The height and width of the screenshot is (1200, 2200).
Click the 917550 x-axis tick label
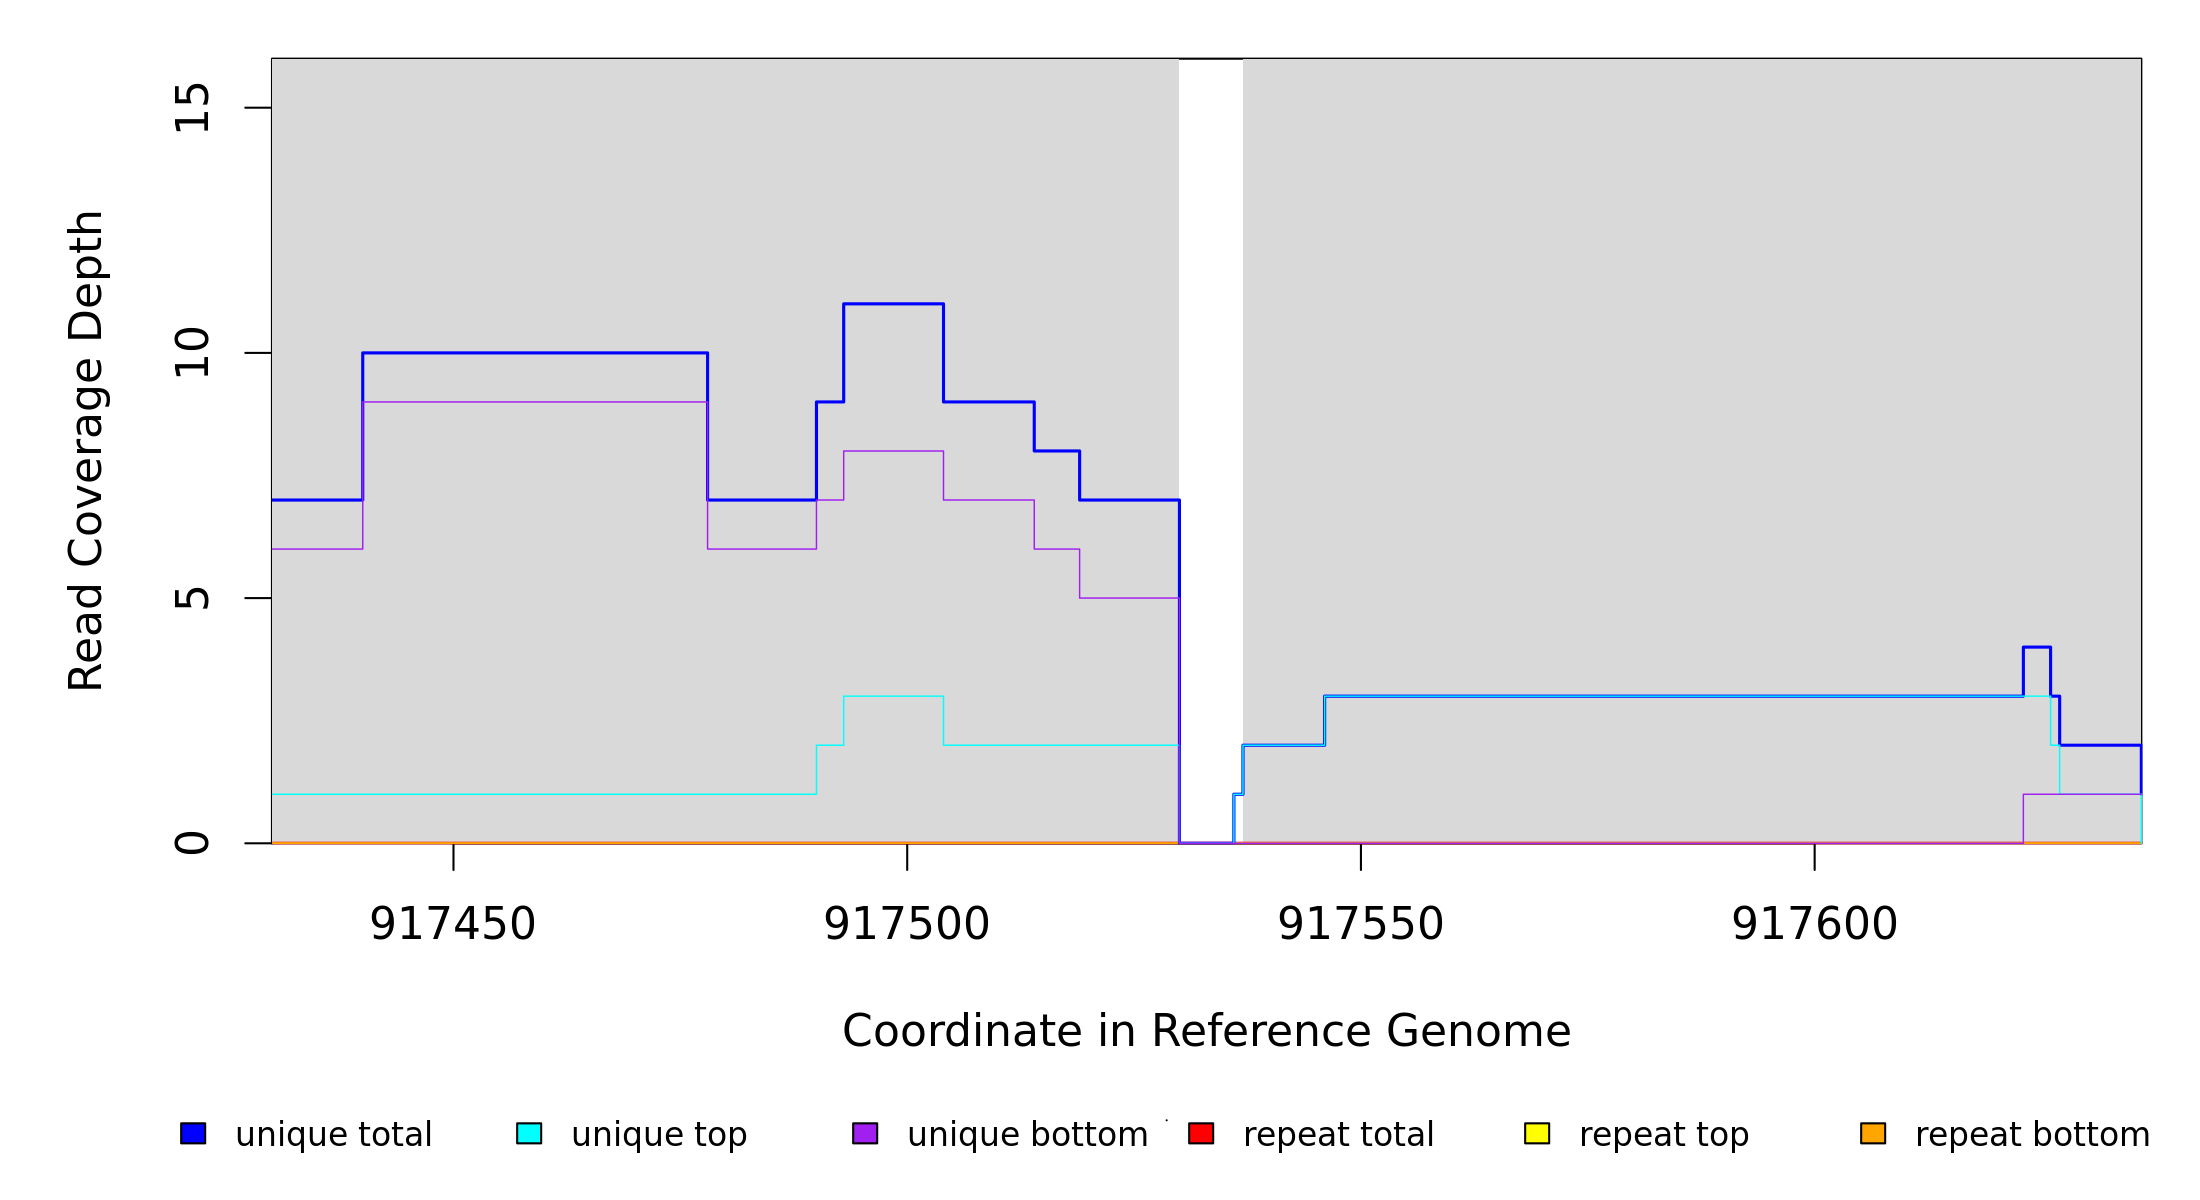click(1361, 924)
